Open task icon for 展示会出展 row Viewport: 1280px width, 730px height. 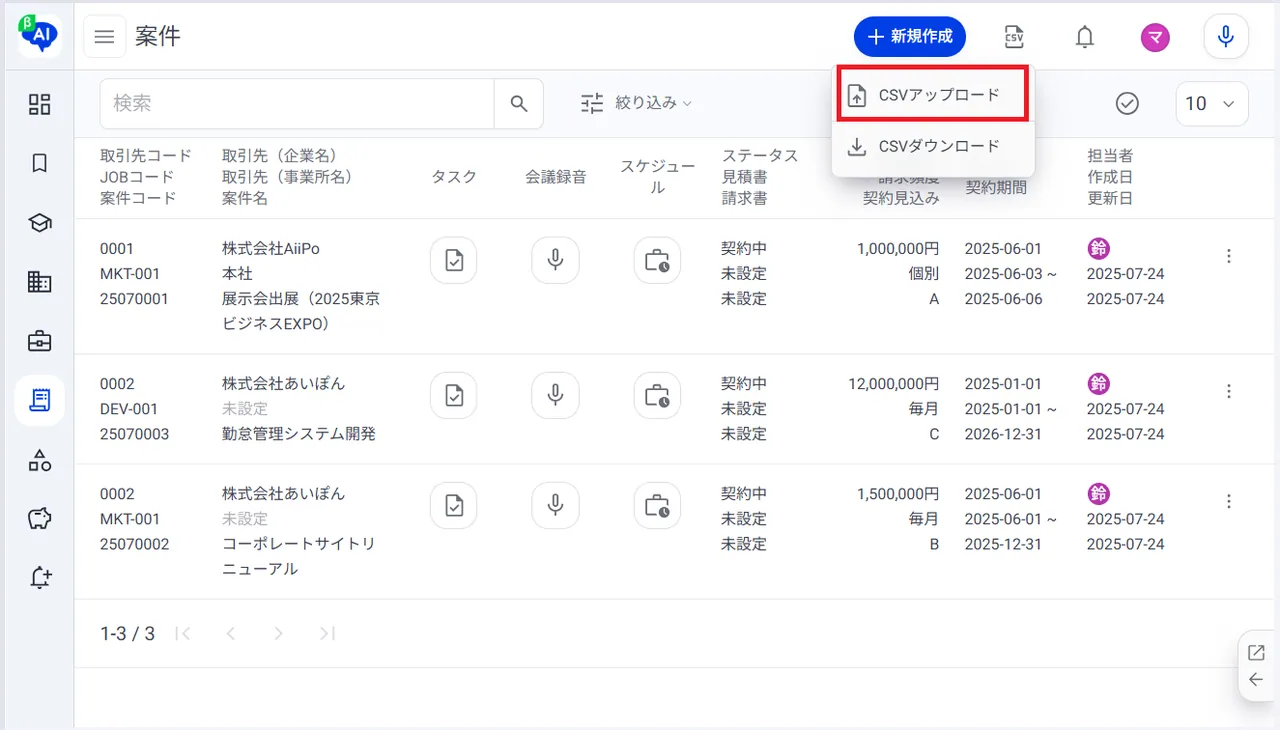[x=454, y=261]
